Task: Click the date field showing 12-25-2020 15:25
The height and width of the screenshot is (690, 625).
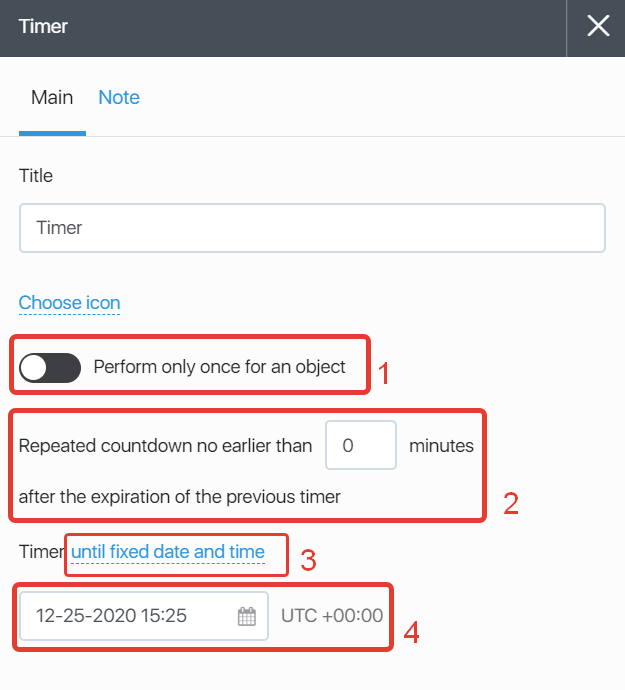Action: [x=130, y=616]
